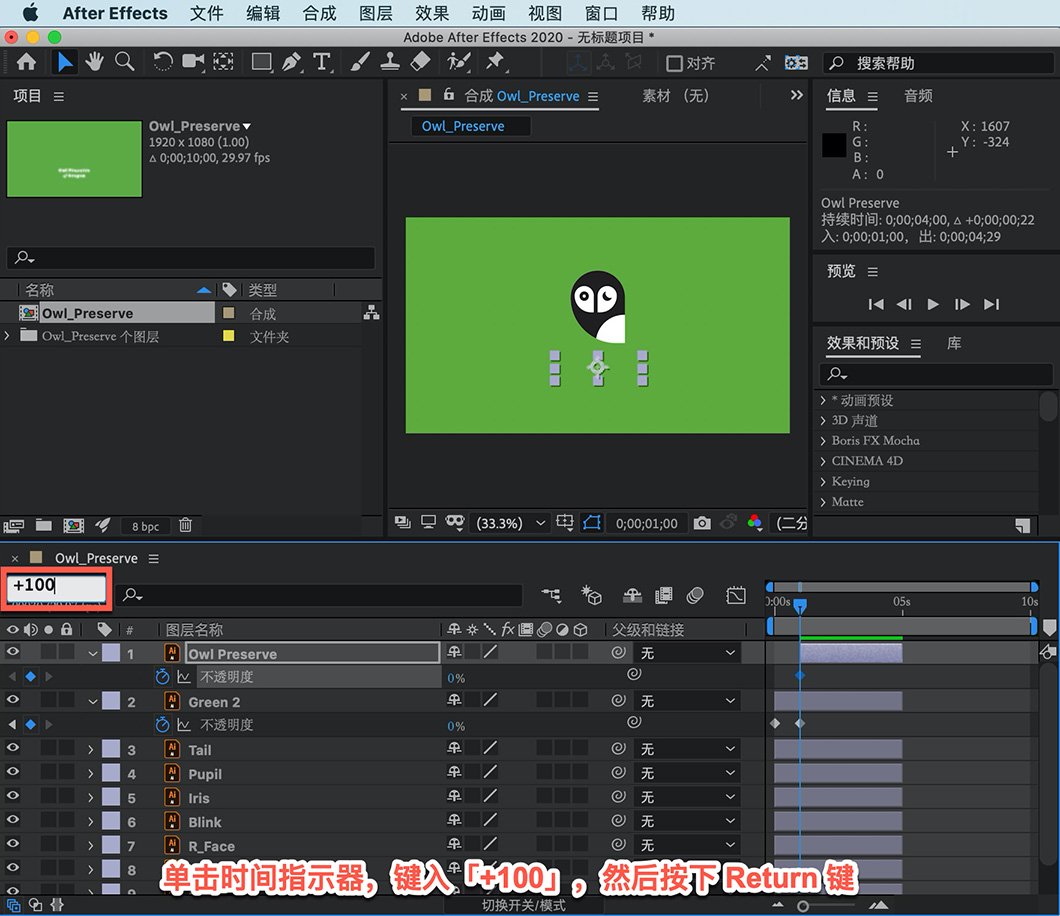Select the Rectangle shape tool
Viewport: 1060px width, 916px height.
tap(261, 62)
